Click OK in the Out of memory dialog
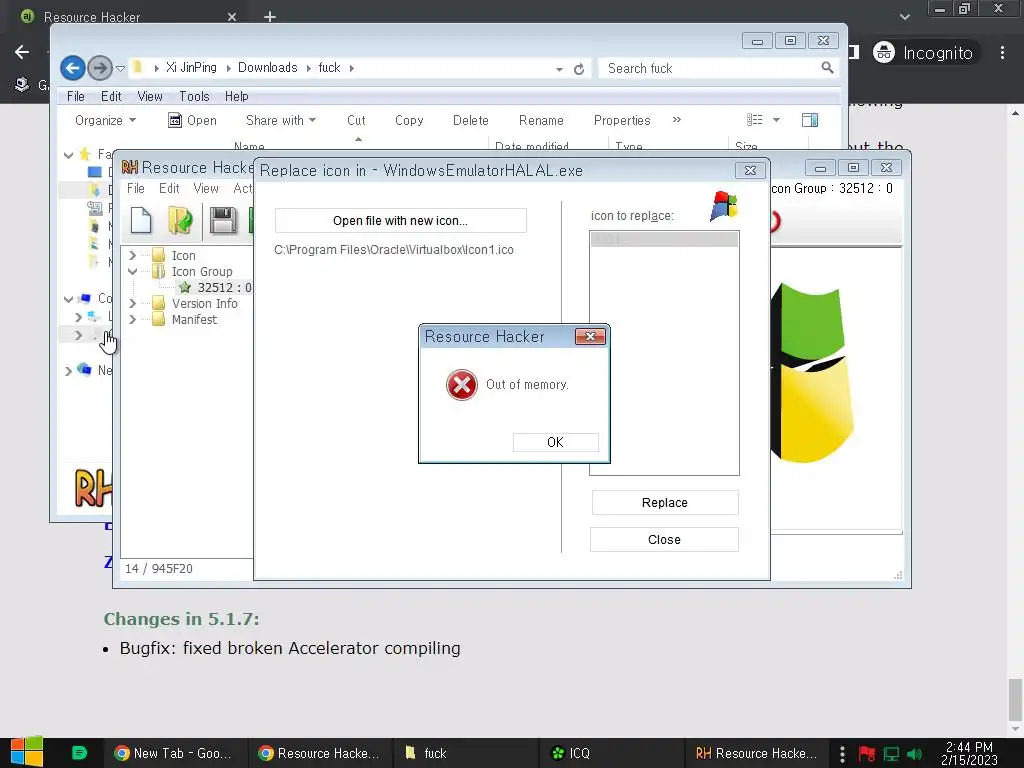Viewport: 1024px width, 768px height. tap(555, 442)
